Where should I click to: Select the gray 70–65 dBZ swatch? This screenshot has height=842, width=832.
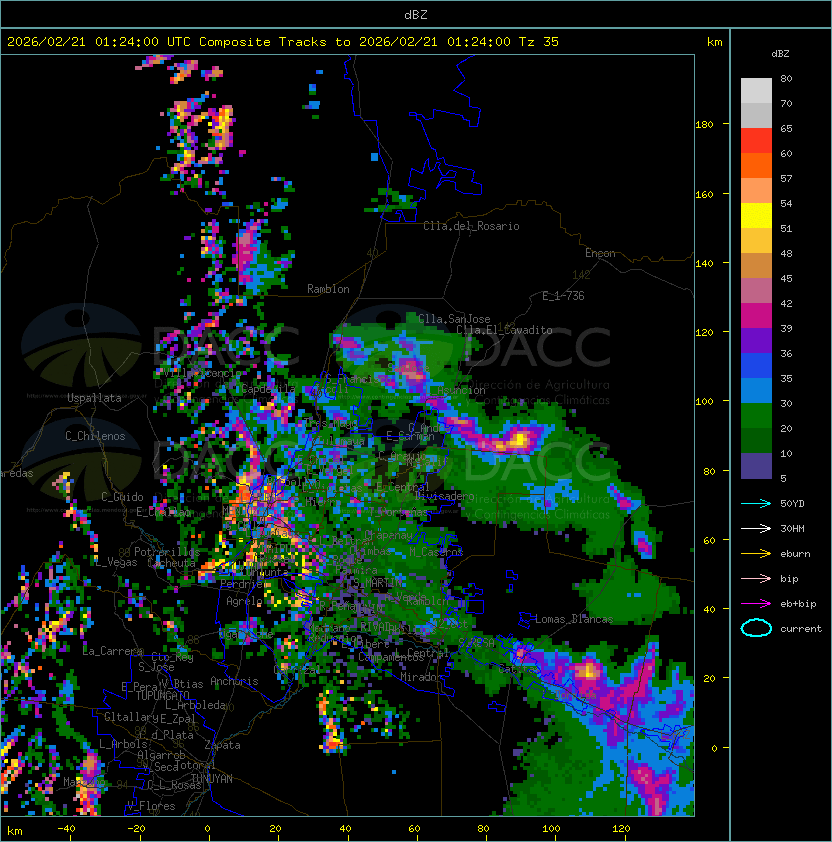tap(756, 115)
